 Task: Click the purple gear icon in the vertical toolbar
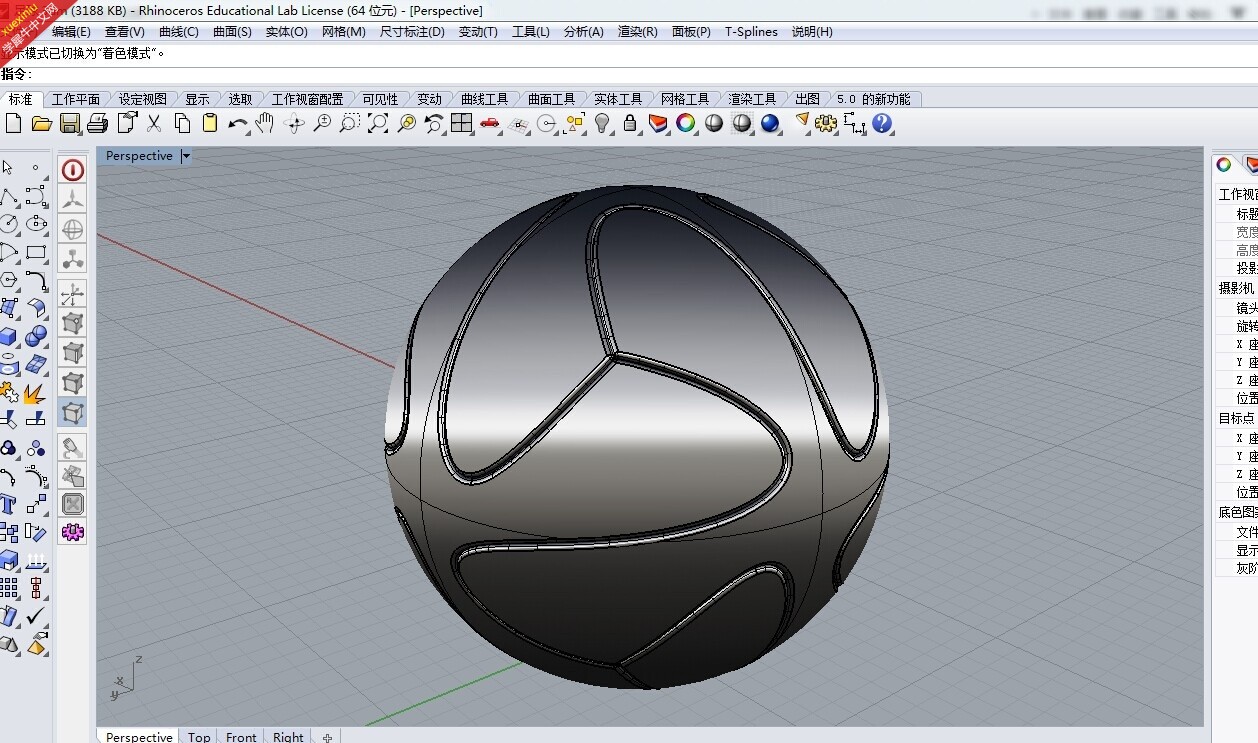coord(73,532)
